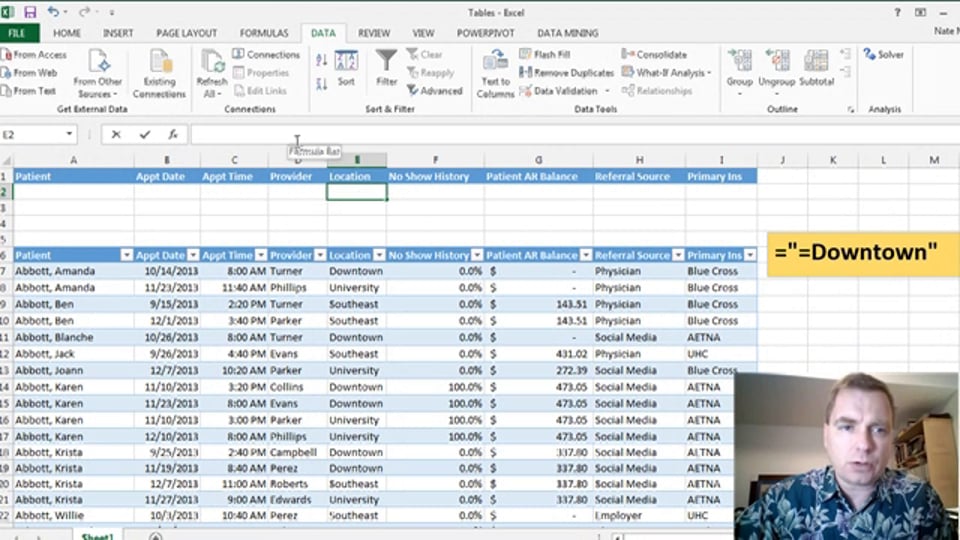
Task: Click the Subtotal button
Action: point(817,69)
